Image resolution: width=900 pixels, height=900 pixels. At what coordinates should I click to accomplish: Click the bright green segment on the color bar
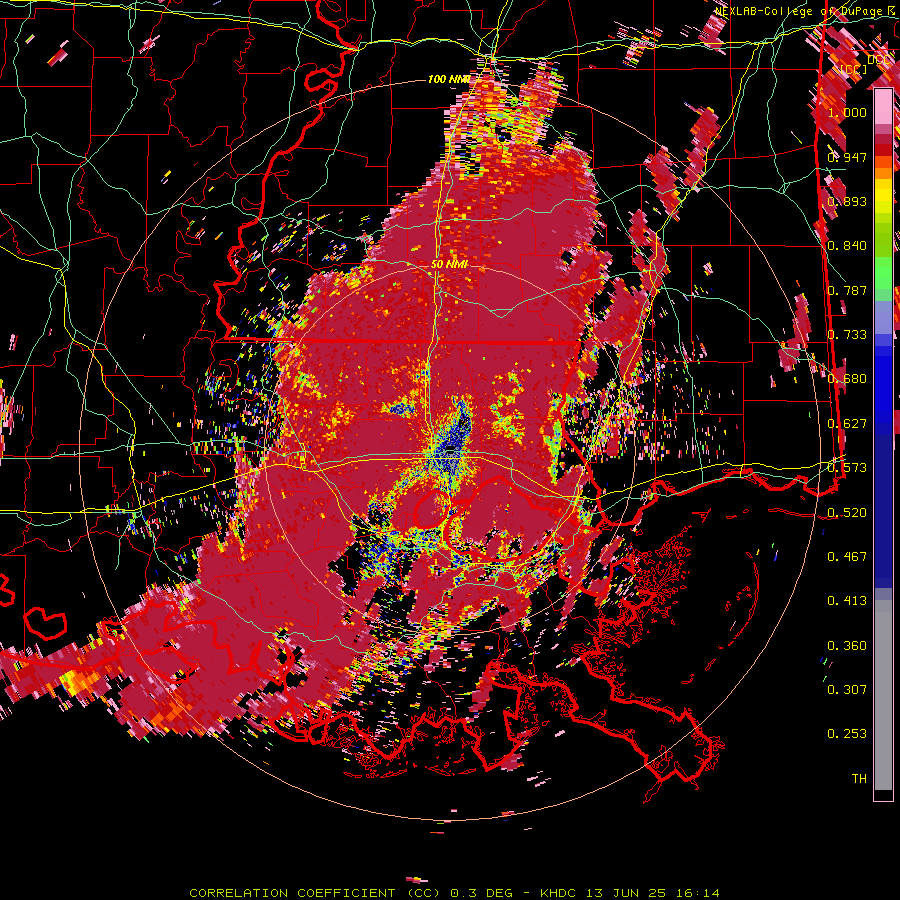[x=883, y=274]
